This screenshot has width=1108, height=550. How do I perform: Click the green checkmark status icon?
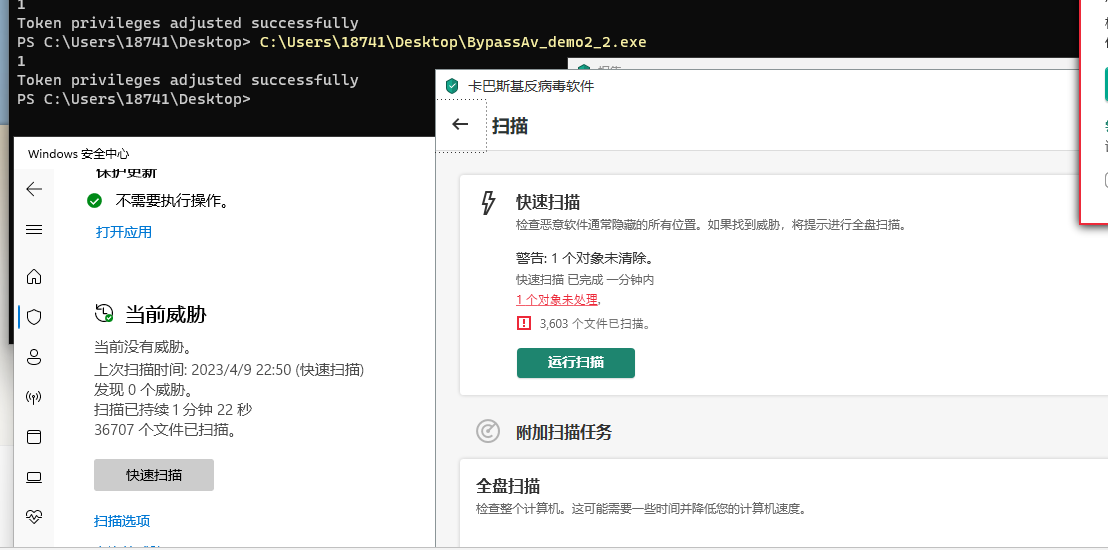pos(95,201)
